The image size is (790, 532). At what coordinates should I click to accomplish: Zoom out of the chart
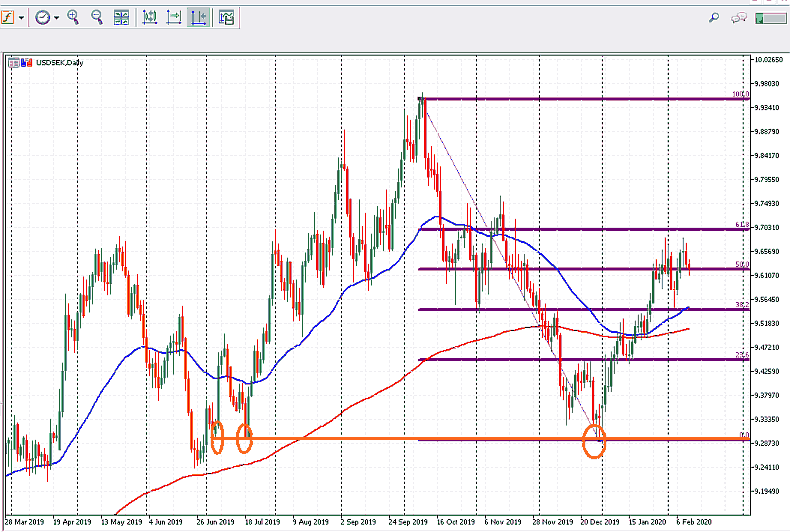tap(97, 17)
